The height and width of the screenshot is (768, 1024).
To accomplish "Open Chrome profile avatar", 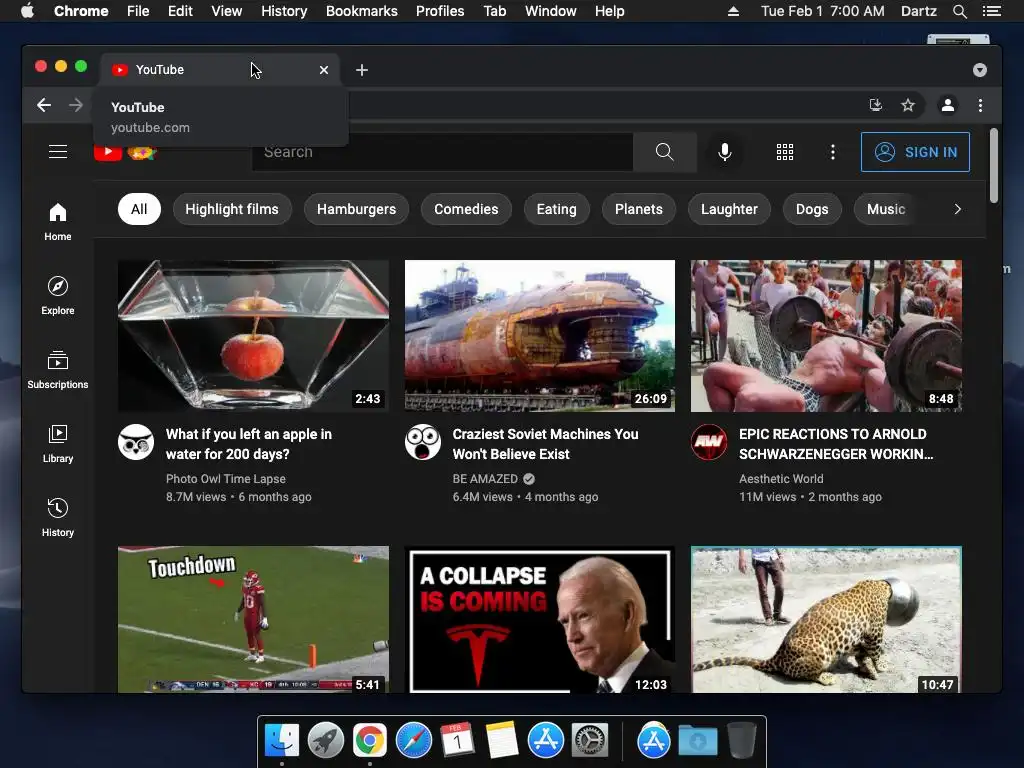I will coord(948,105).
